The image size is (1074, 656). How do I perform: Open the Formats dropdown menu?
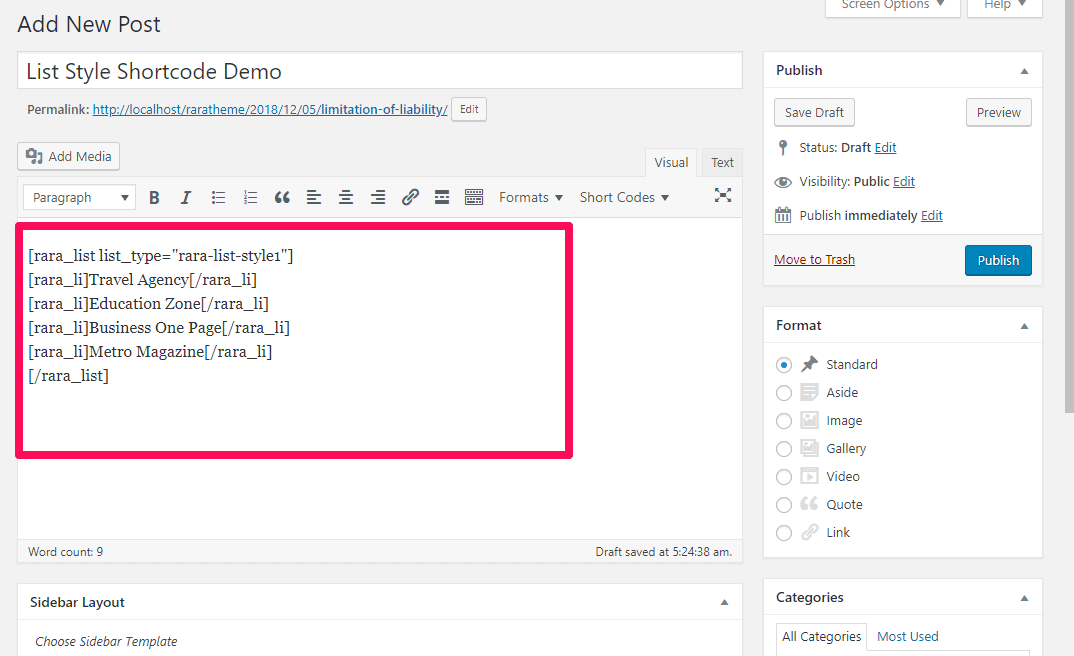coord(531,197)
